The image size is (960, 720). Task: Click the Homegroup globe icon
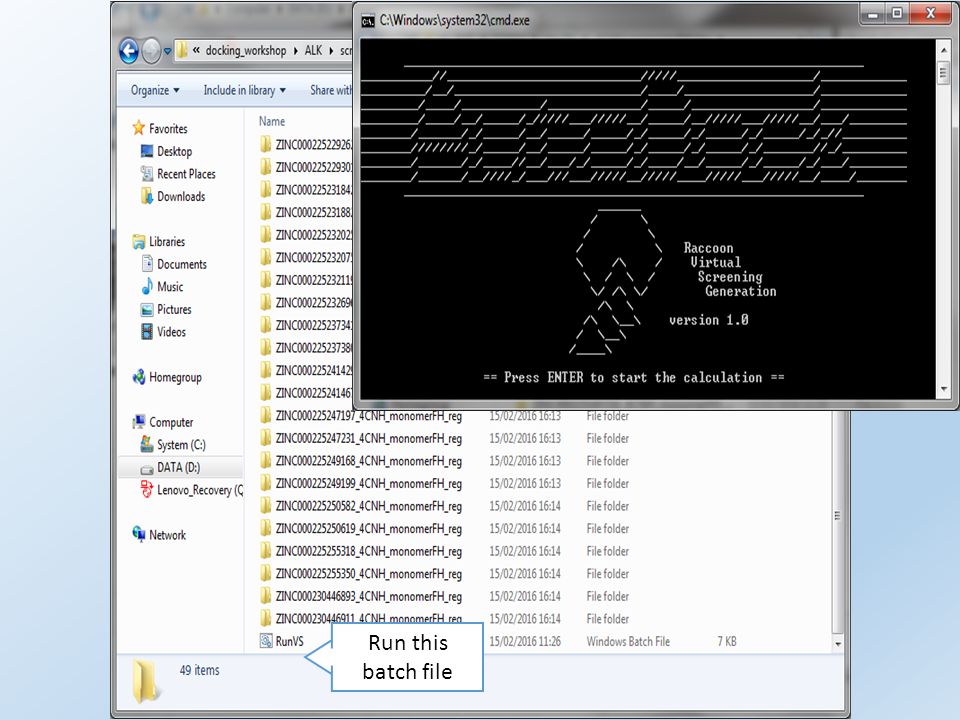point(139,377)
